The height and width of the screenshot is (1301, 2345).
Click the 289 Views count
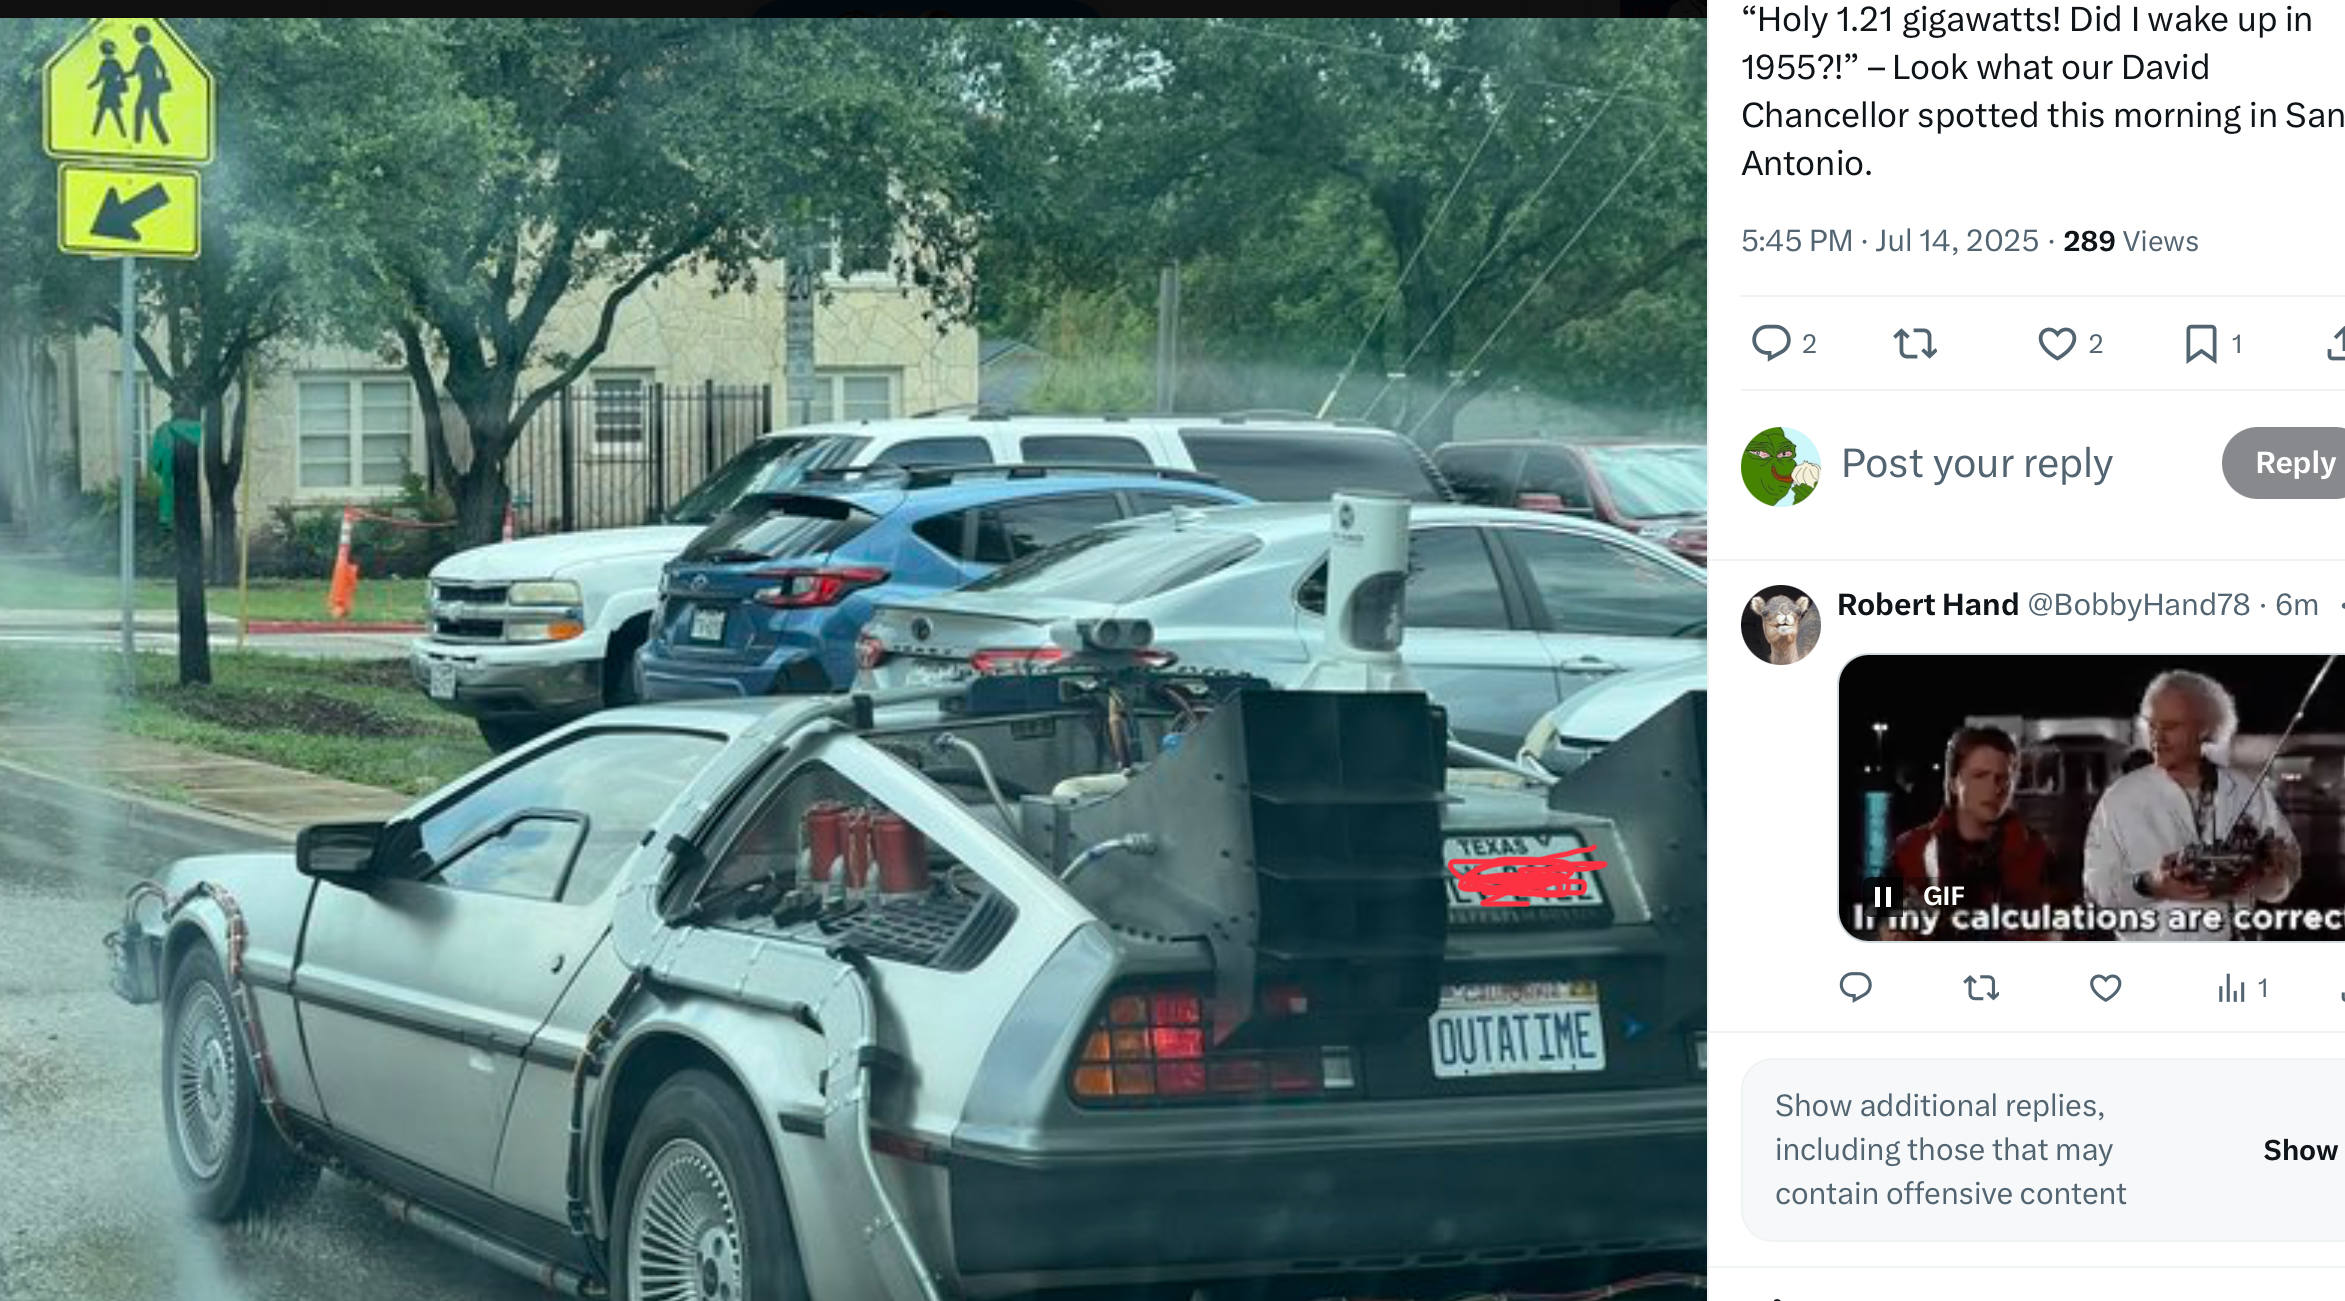[2130, 241]
